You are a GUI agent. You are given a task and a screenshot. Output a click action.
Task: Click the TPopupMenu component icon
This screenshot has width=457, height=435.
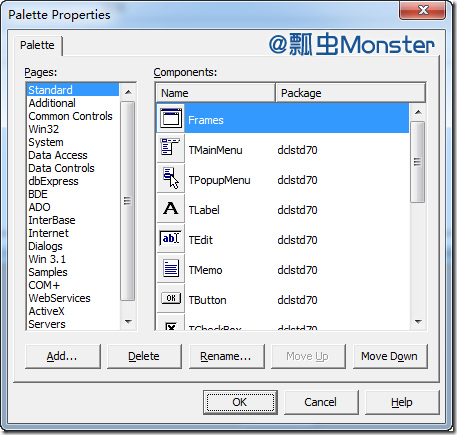(171, 178)
